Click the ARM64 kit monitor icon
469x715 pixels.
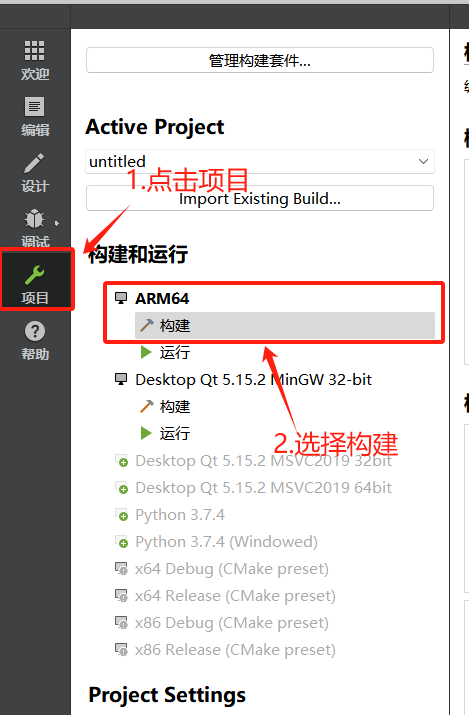[121, 298]
